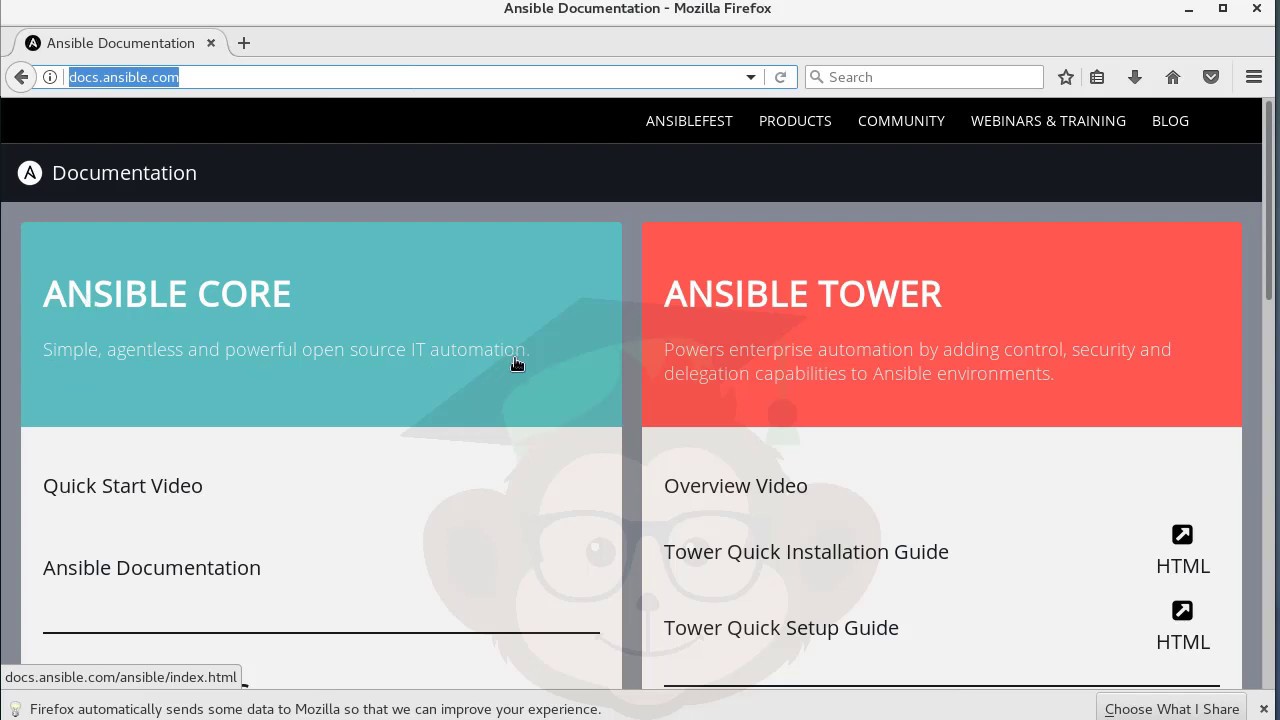
Task: Open the BLOG nav item
Action: 1170,121
